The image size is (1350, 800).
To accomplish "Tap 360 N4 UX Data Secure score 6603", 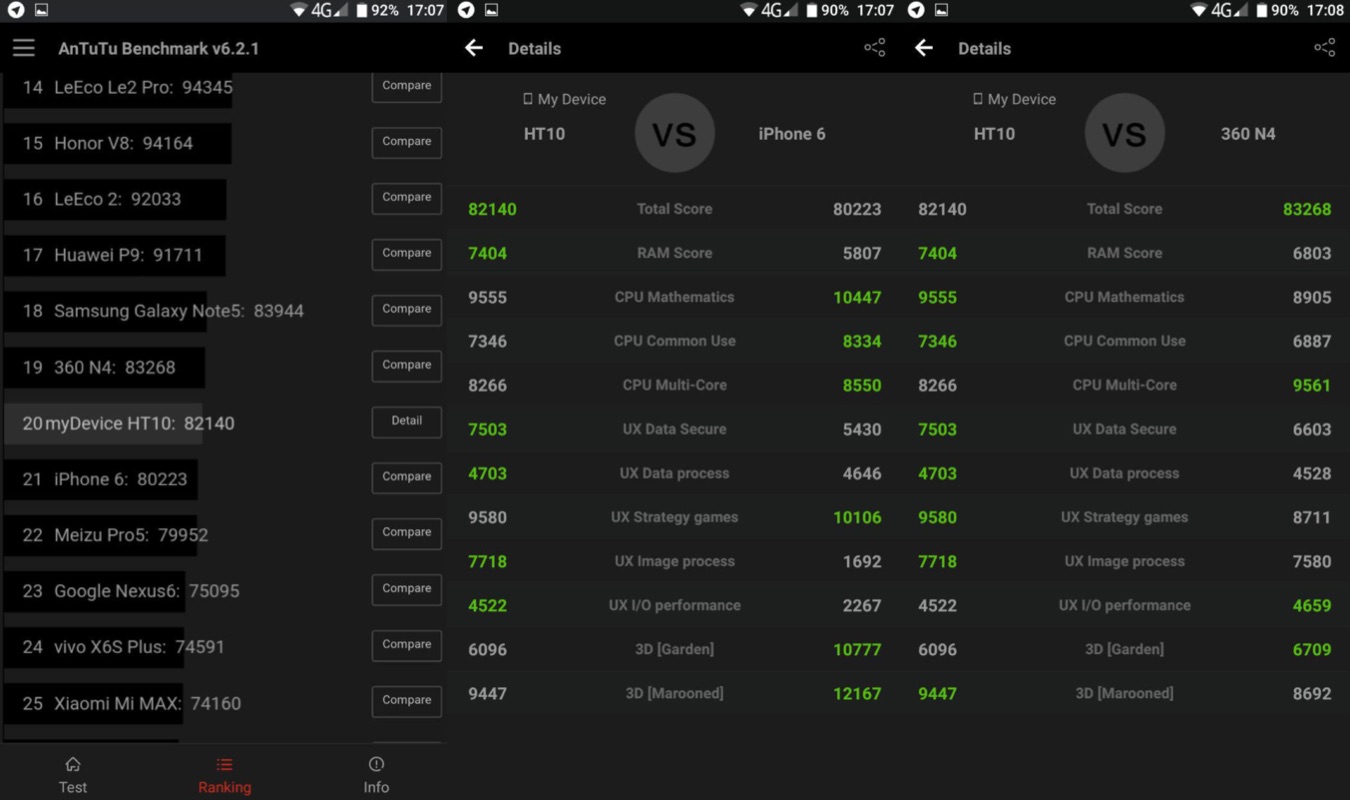I will click(x=1312, y=429).
